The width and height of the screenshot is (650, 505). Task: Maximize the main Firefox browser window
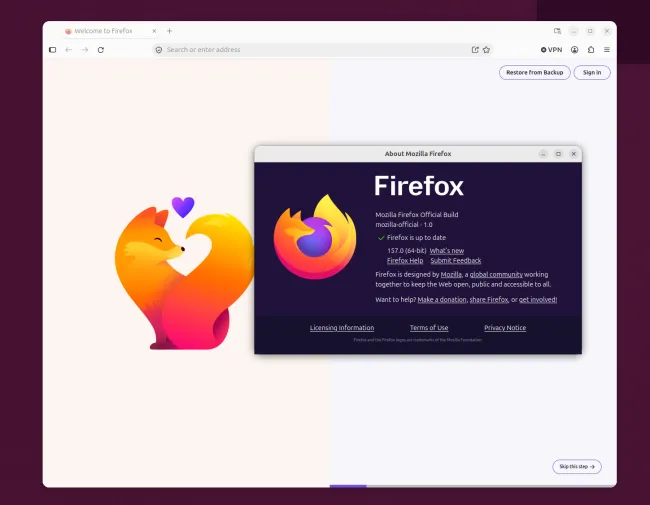tap(590, 31)
